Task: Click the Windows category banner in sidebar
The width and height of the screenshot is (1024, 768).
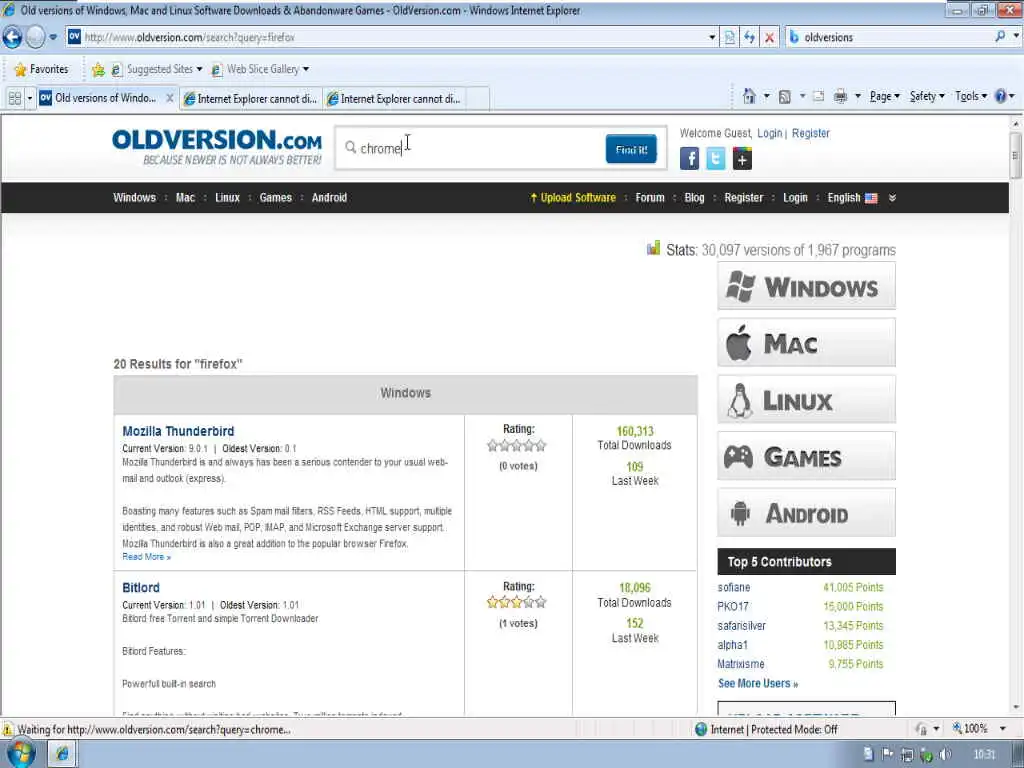Action: coord(807,286)
